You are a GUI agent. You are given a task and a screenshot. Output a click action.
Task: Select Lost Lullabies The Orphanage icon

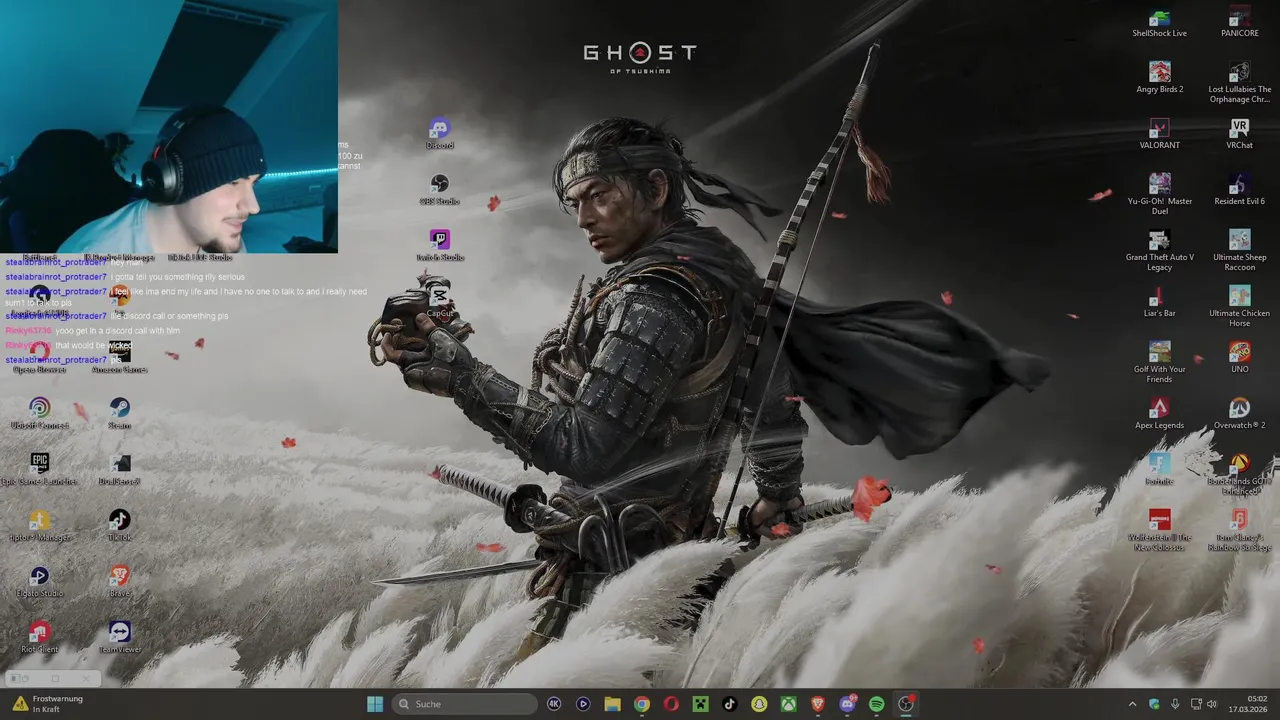coord(1239,82)
